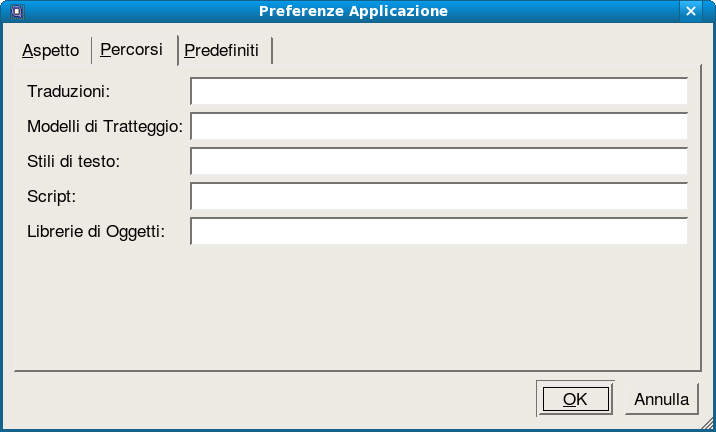716x432 pixels.
Task: Click the Traduzioni label
Action: pos(68,92)
